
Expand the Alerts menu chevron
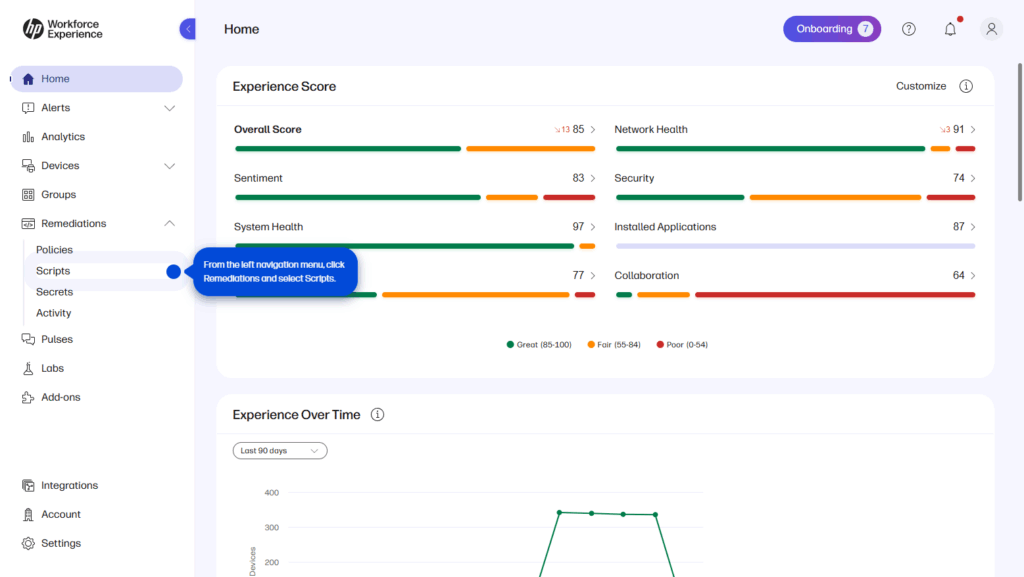coord(169,108)
